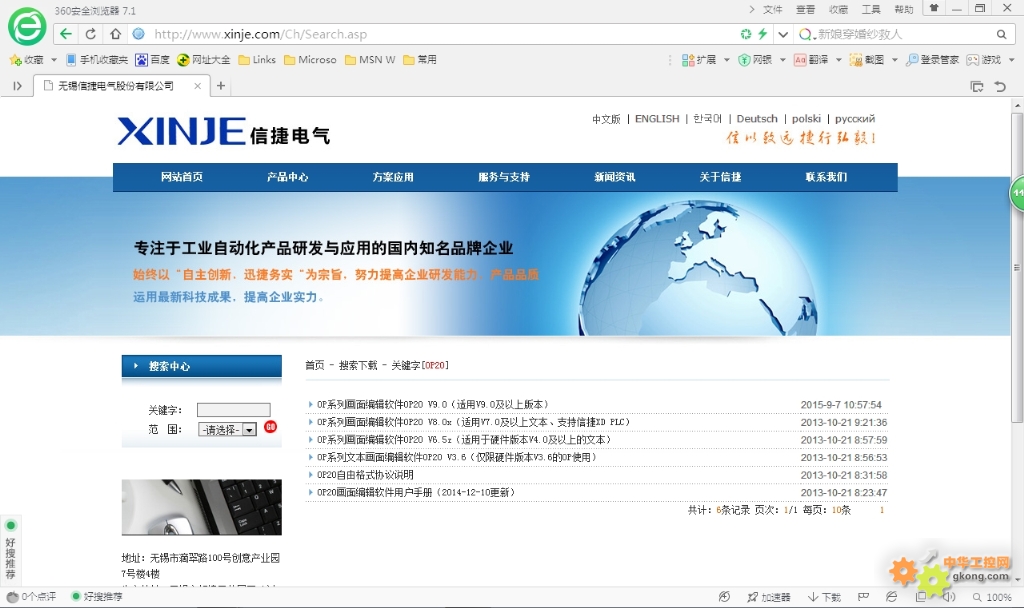Expand the 扩展 dropdown arrow

726,59
